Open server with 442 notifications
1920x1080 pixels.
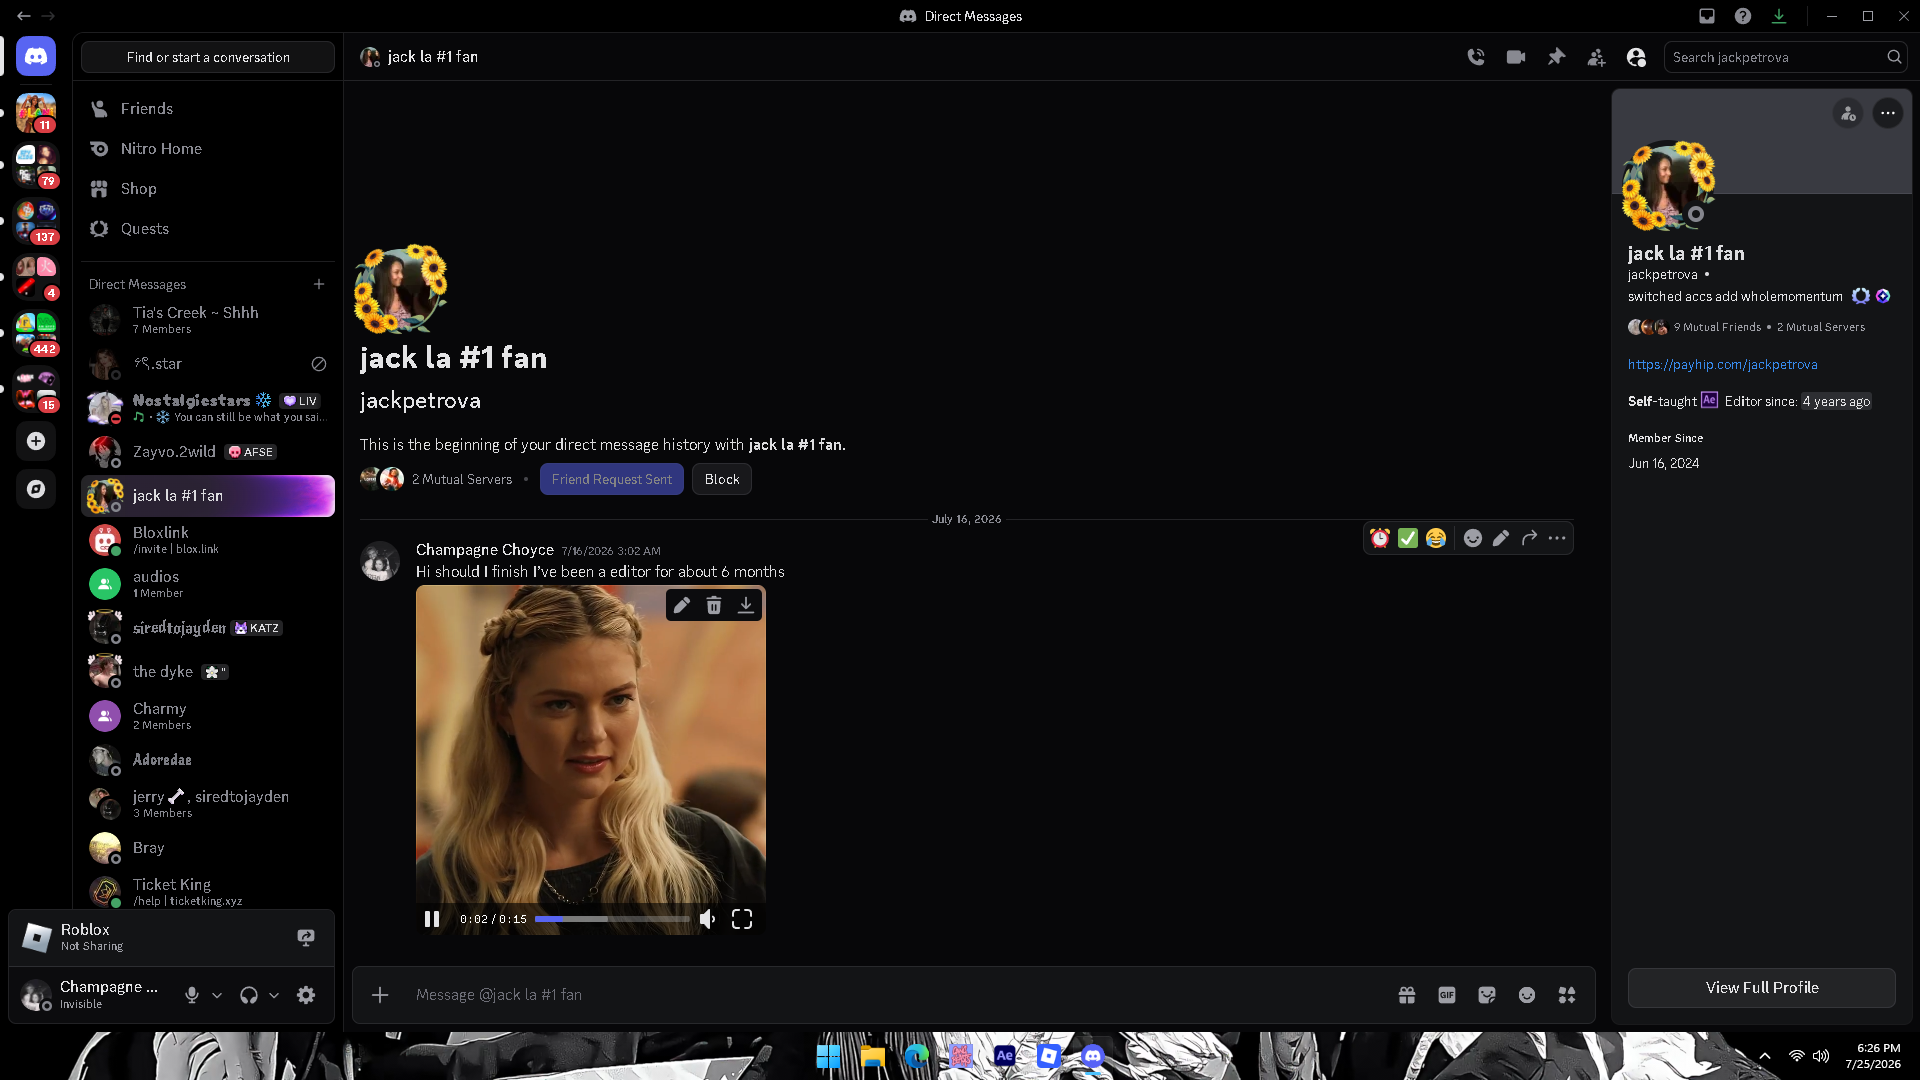36,335
